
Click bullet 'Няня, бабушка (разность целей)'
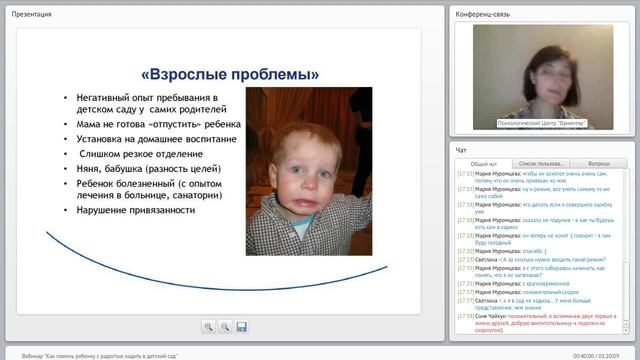pyautogui.click(x=149, y=169)
